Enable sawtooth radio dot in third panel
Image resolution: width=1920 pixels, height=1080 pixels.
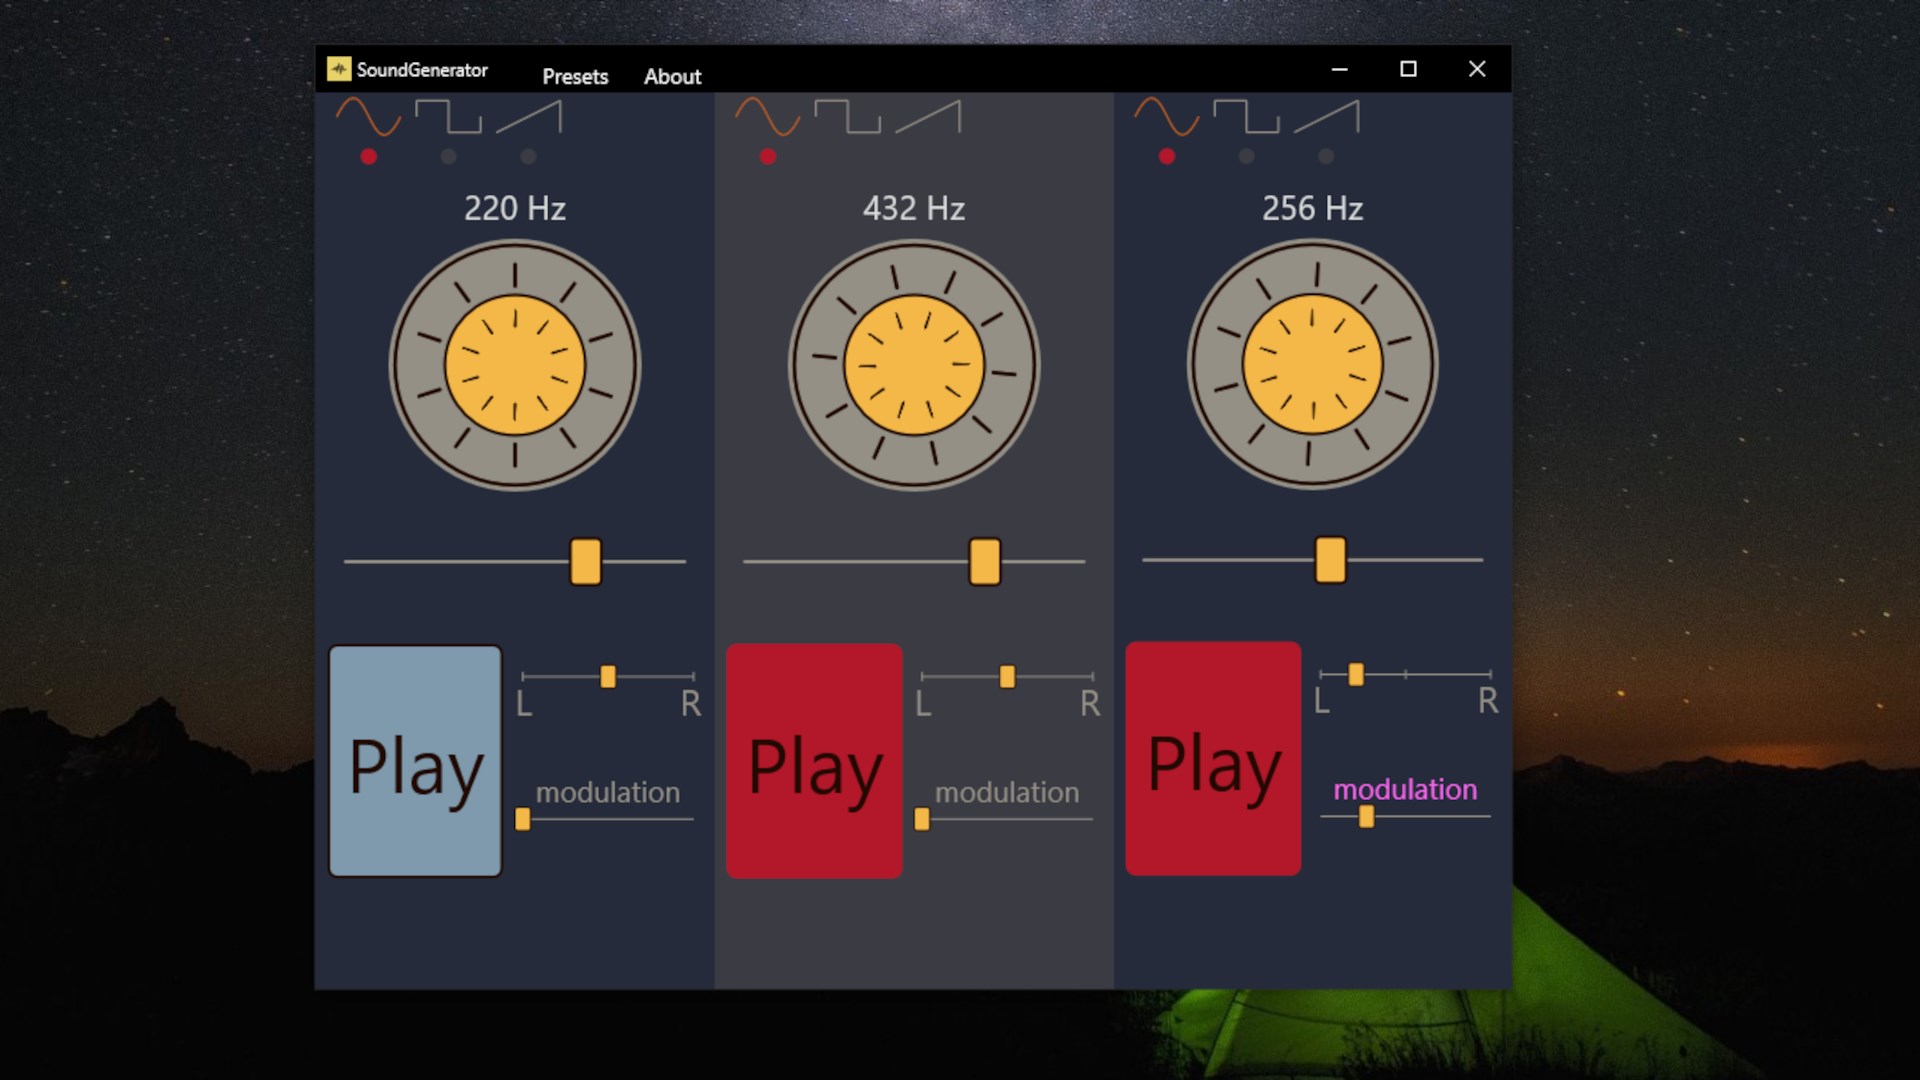click(x=1326, y=157)
